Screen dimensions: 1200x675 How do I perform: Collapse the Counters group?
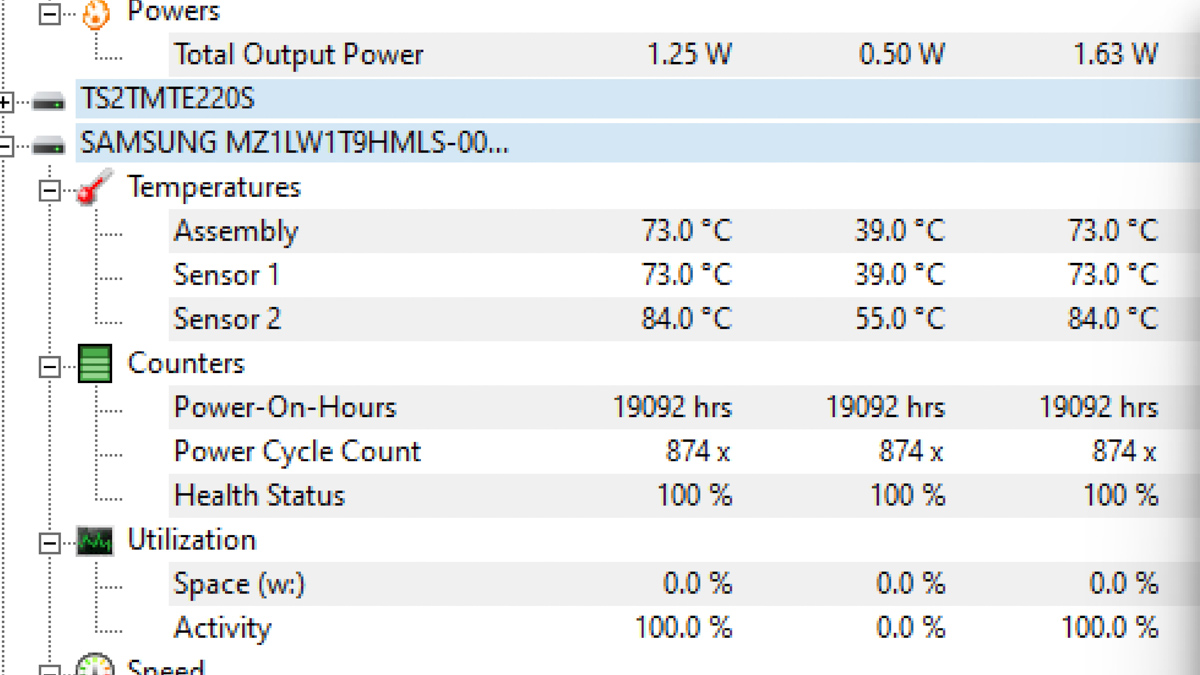point(49,367)
